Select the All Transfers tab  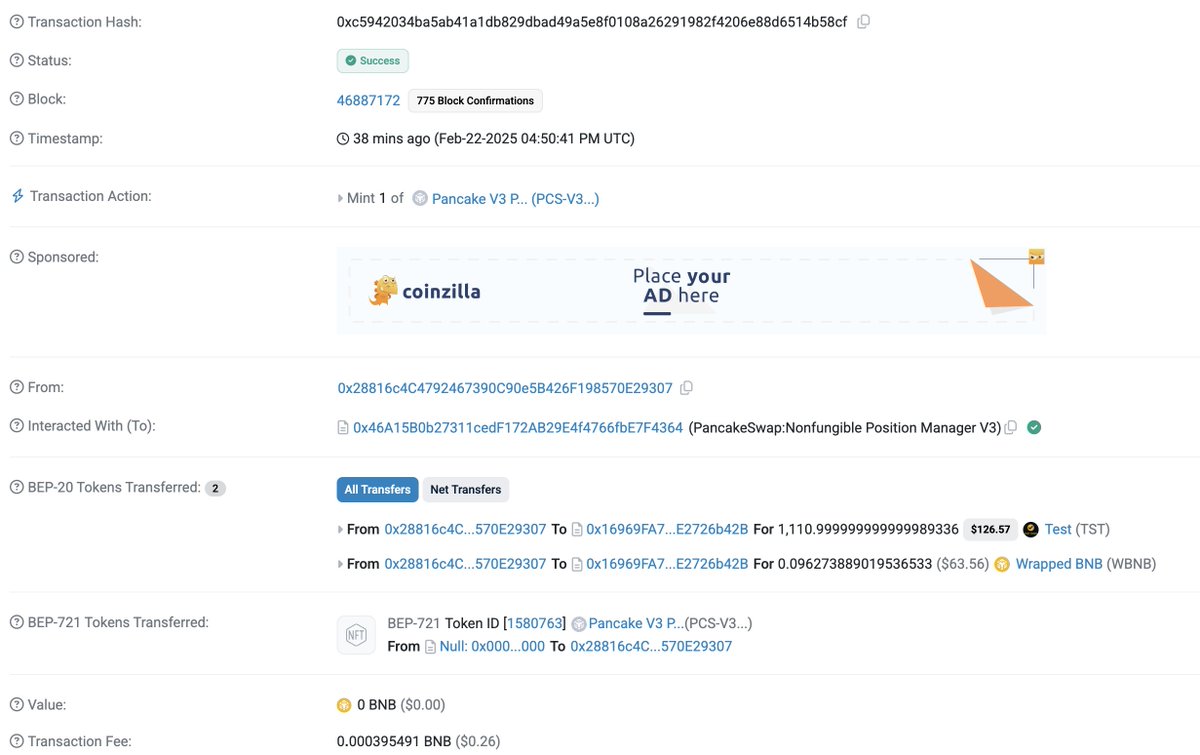click(378, 489)
